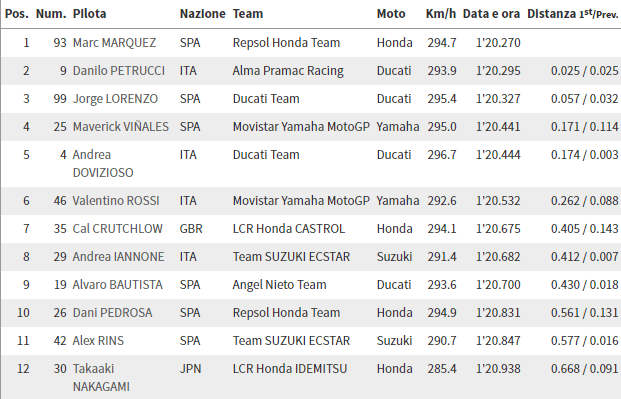Screen dimensions: 621x399
Task: Click Maverick VIÑALES rider name
Action: (x=121, y=127)
